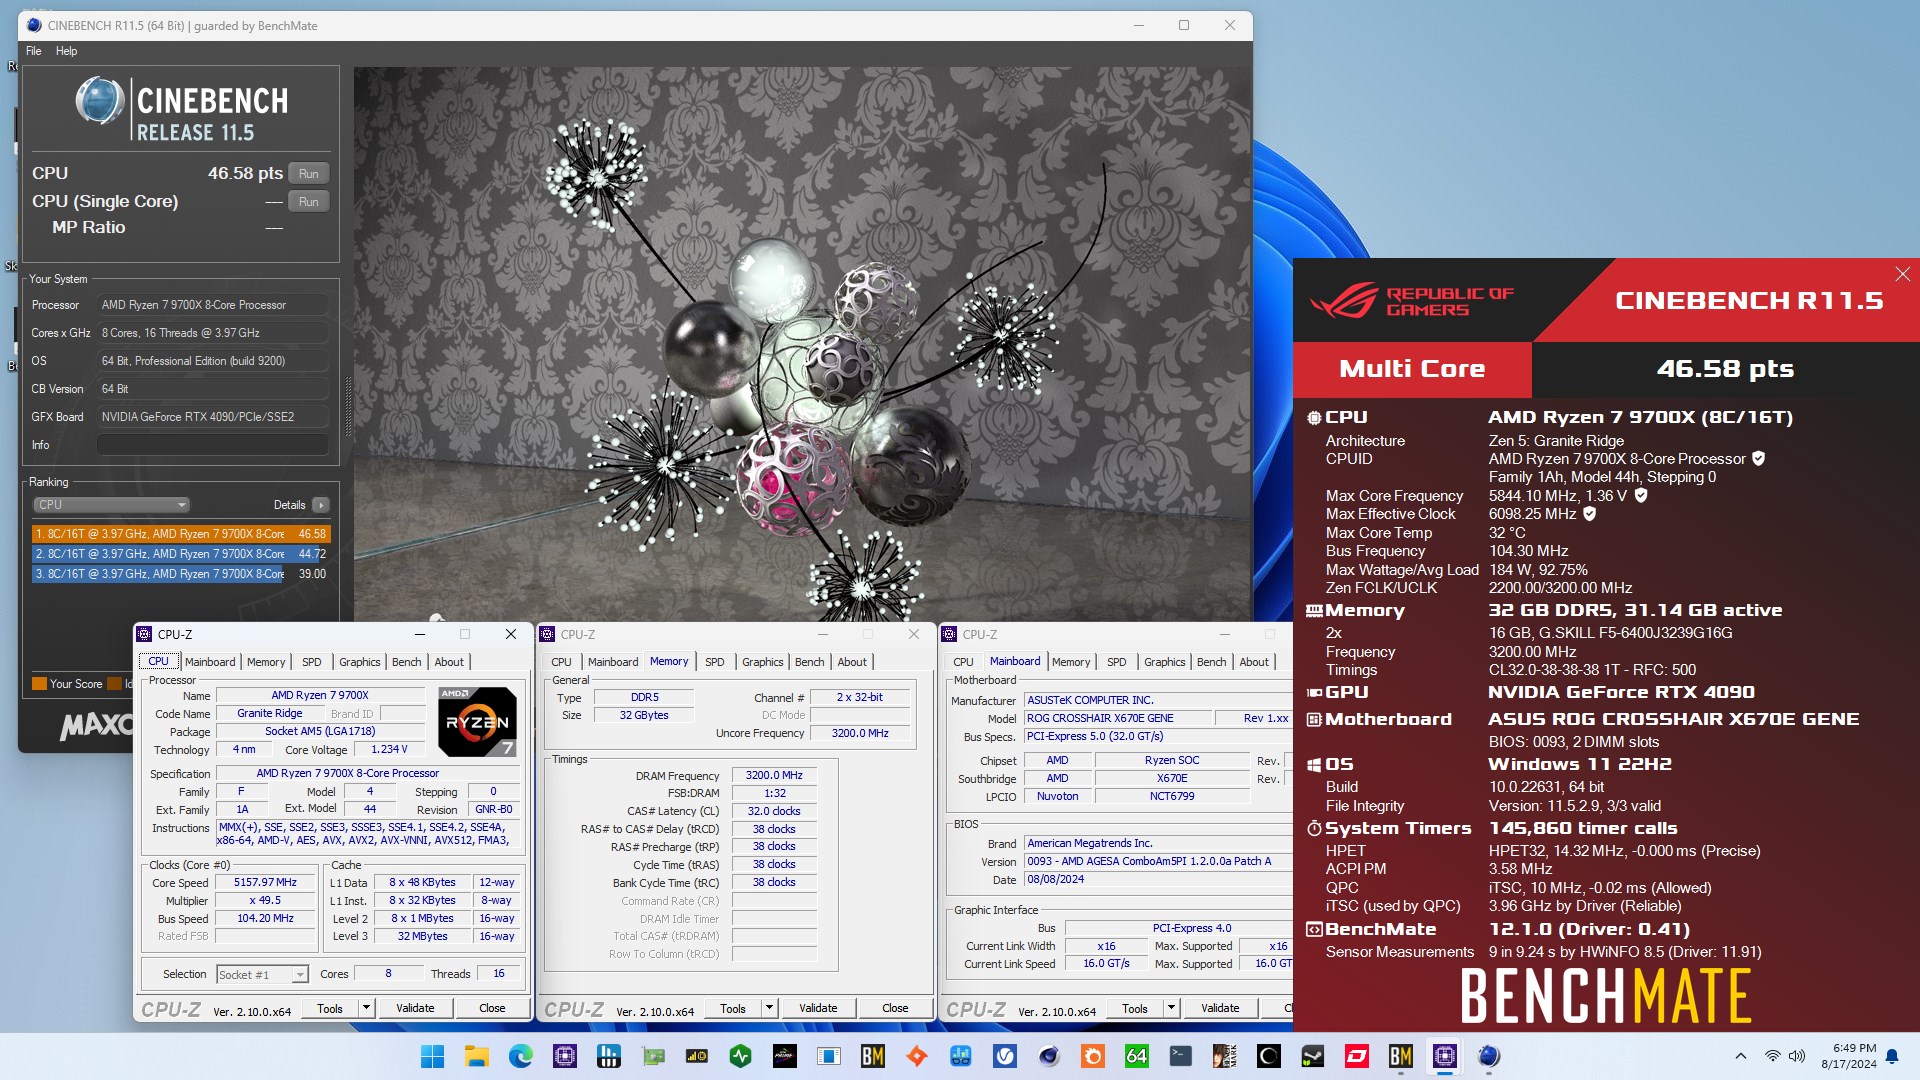Open Tools dropdown arrow in Memory window
The height and width of the screenshot is (1080, 1920).
click(x=769, y=1008)
